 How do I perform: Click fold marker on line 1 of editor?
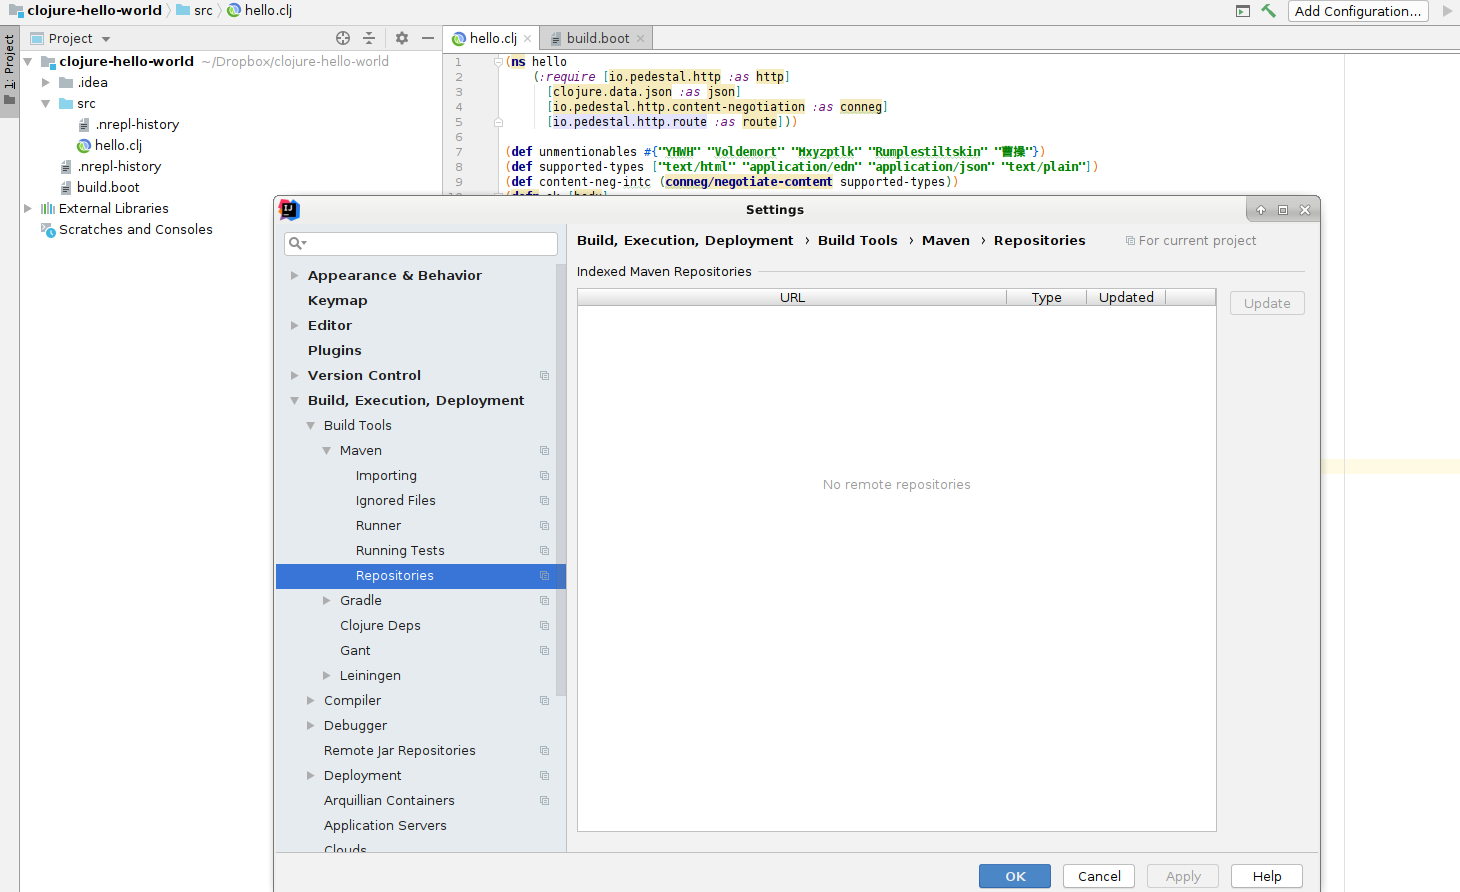tap(498, 62)
